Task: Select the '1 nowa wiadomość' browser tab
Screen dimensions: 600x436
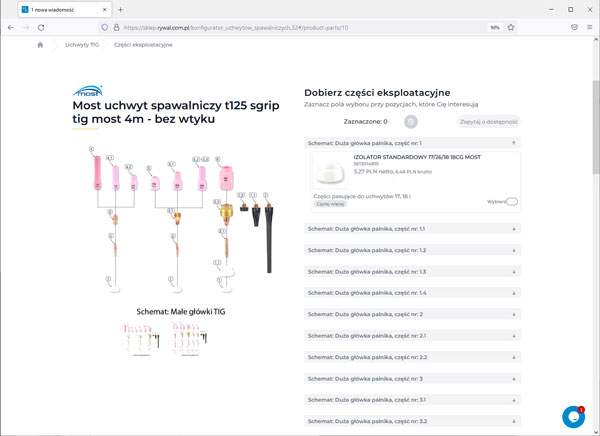Action: (65, 10)
